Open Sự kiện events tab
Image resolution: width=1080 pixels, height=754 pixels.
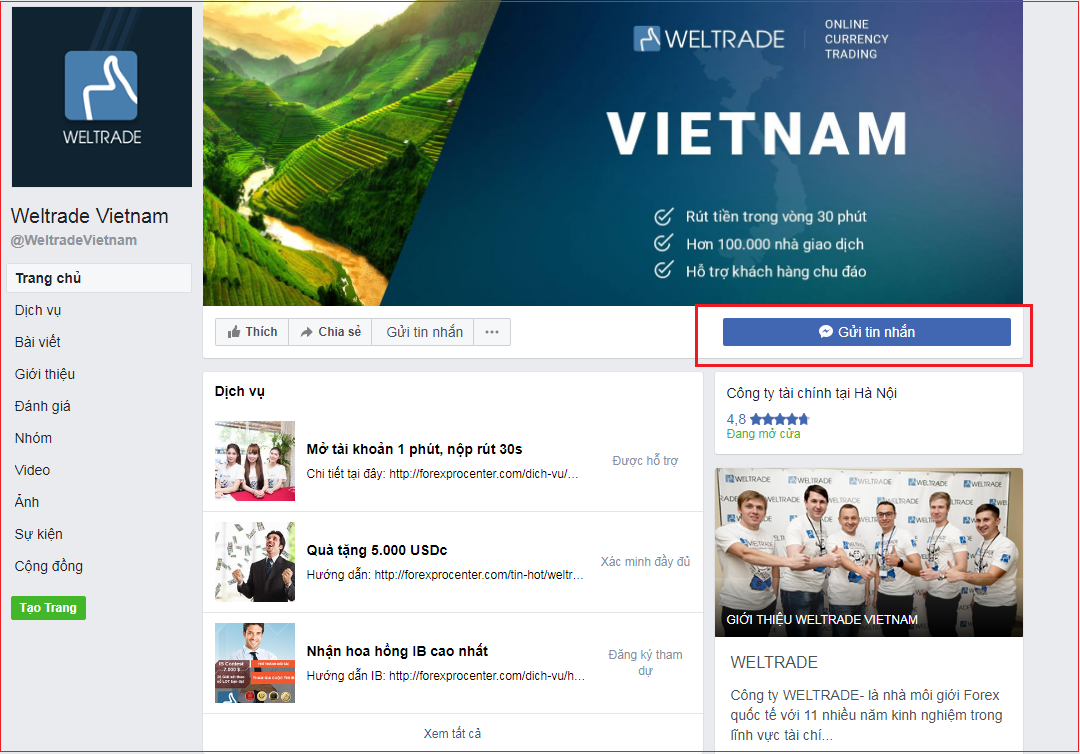tap(39, 534)
